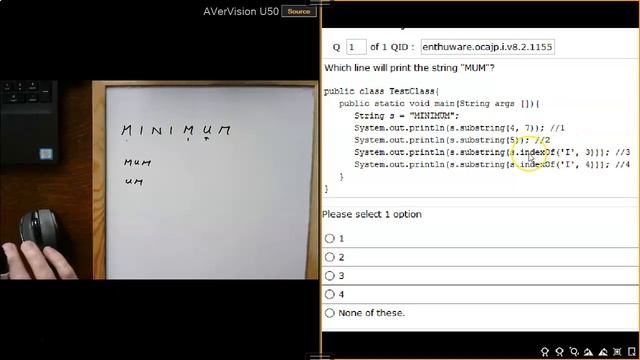Click the second zoom magnifier icon in bottom toolbar
Screen dimensions: 640x360
560,352
